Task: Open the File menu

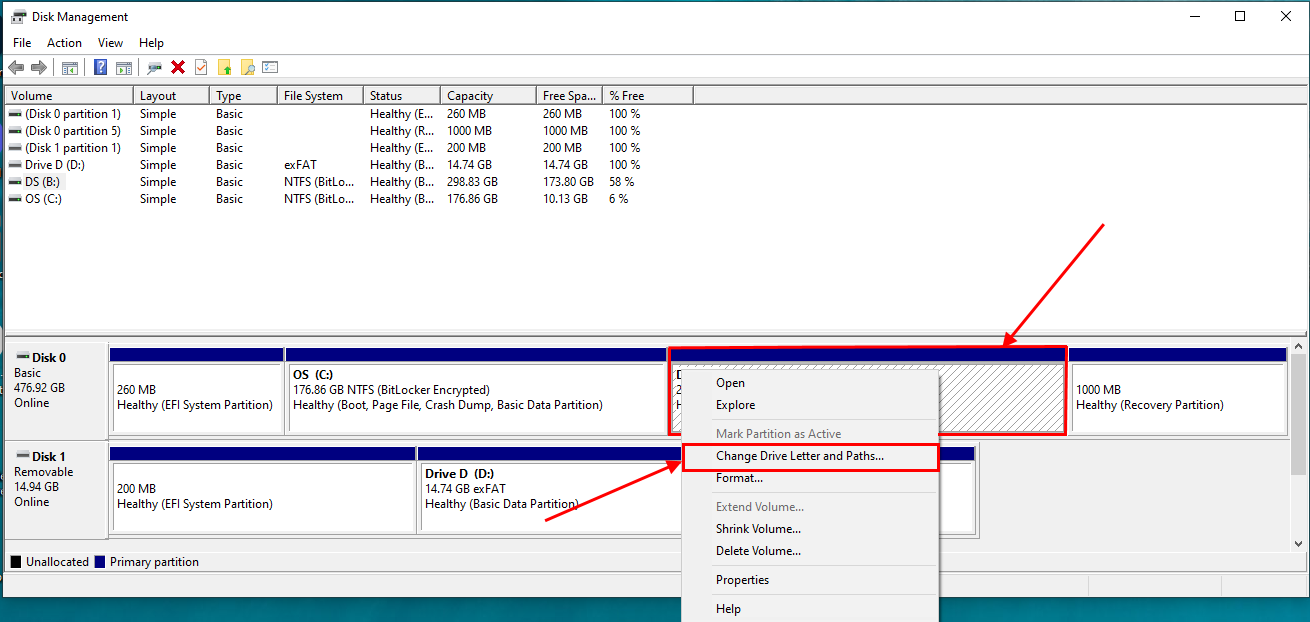Action: [22, 43]
